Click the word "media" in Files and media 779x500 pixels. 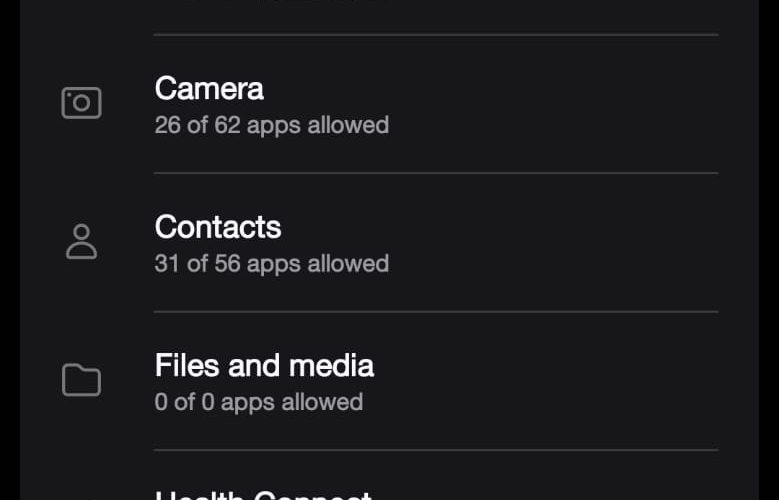[331, 366]
